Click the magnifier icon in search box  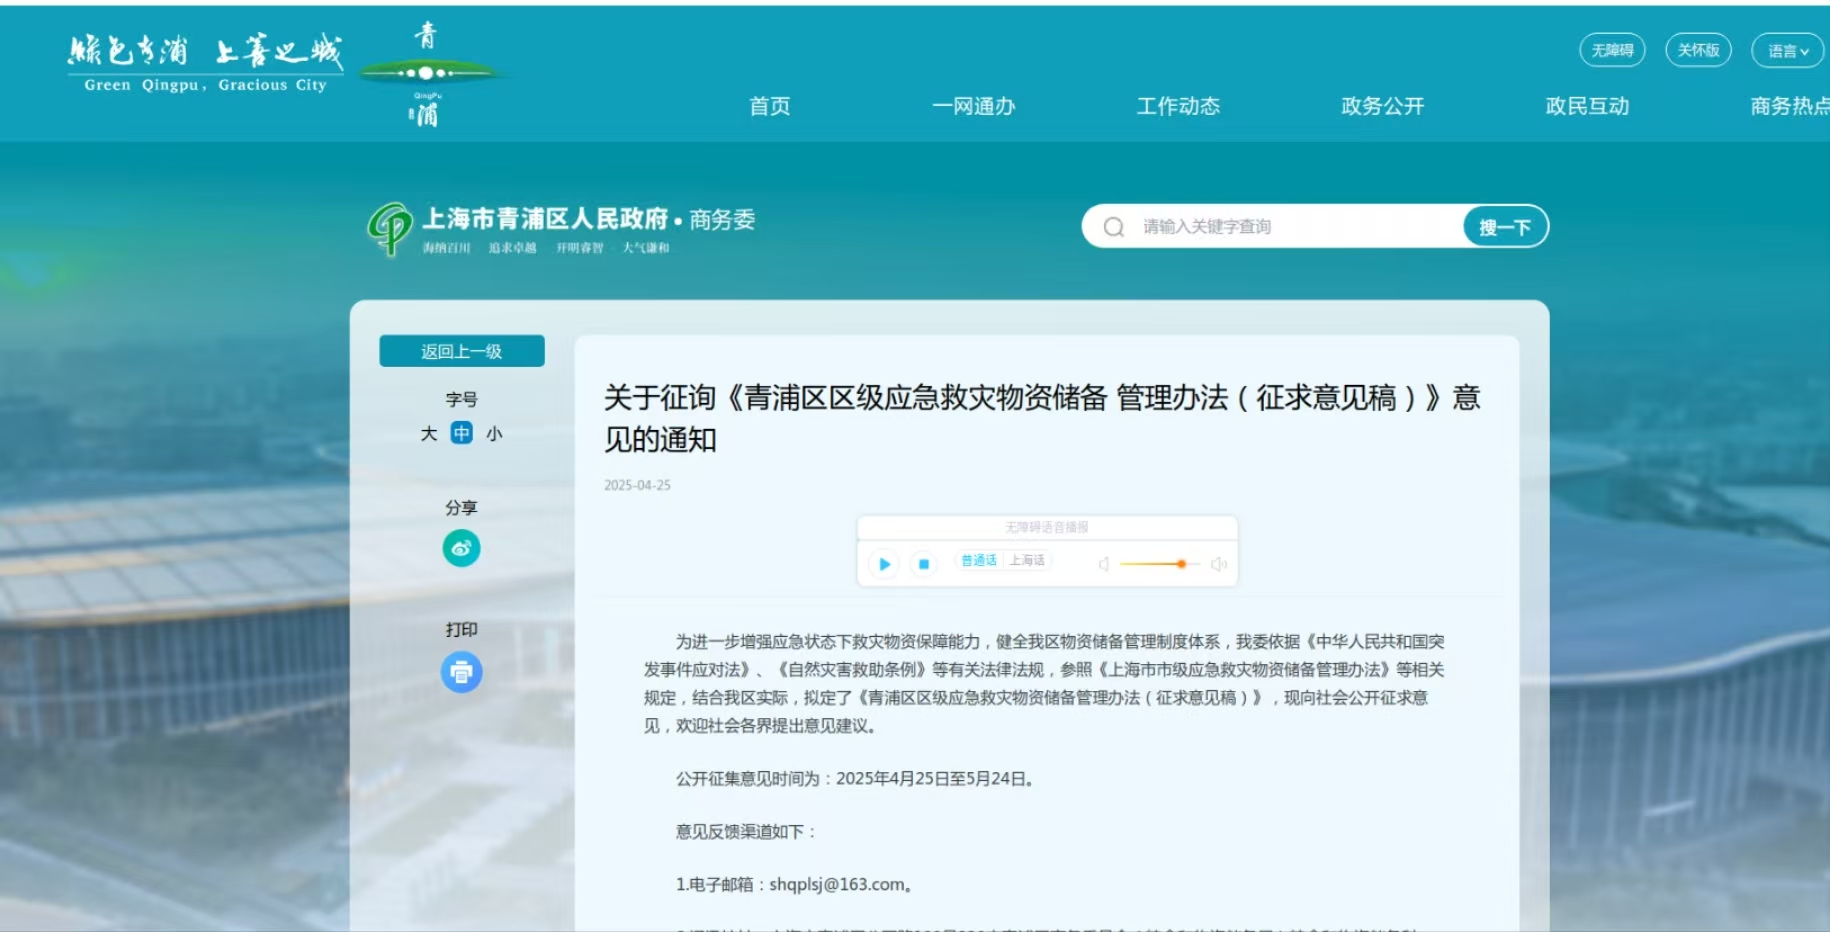(1113, 227)
